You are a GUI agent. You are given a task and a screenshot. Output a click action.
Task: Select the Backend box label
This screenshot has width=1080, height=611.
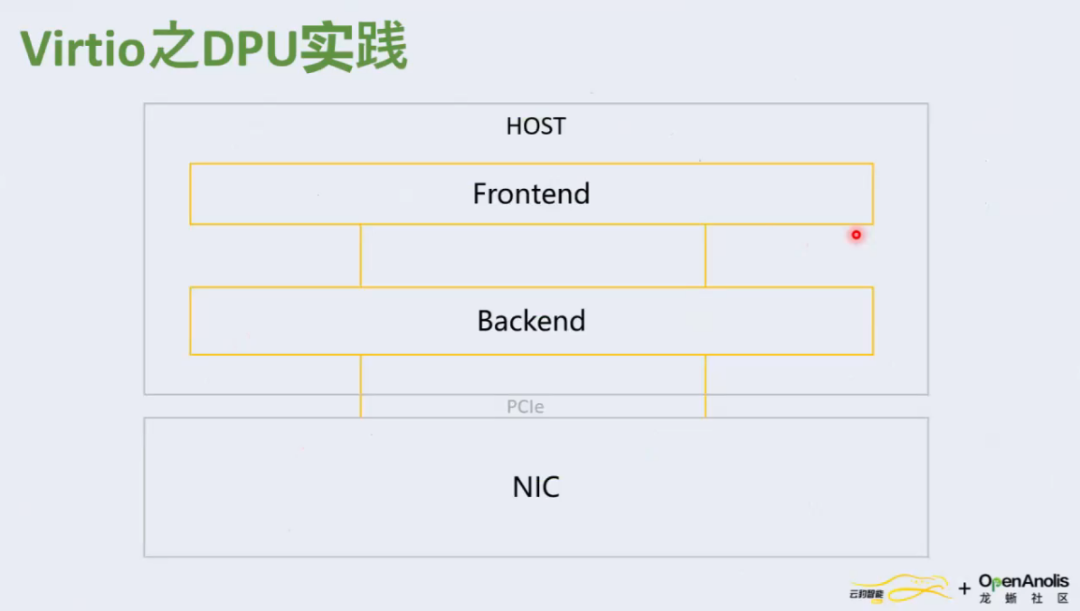pyautogui.click(x=531, y=321)
